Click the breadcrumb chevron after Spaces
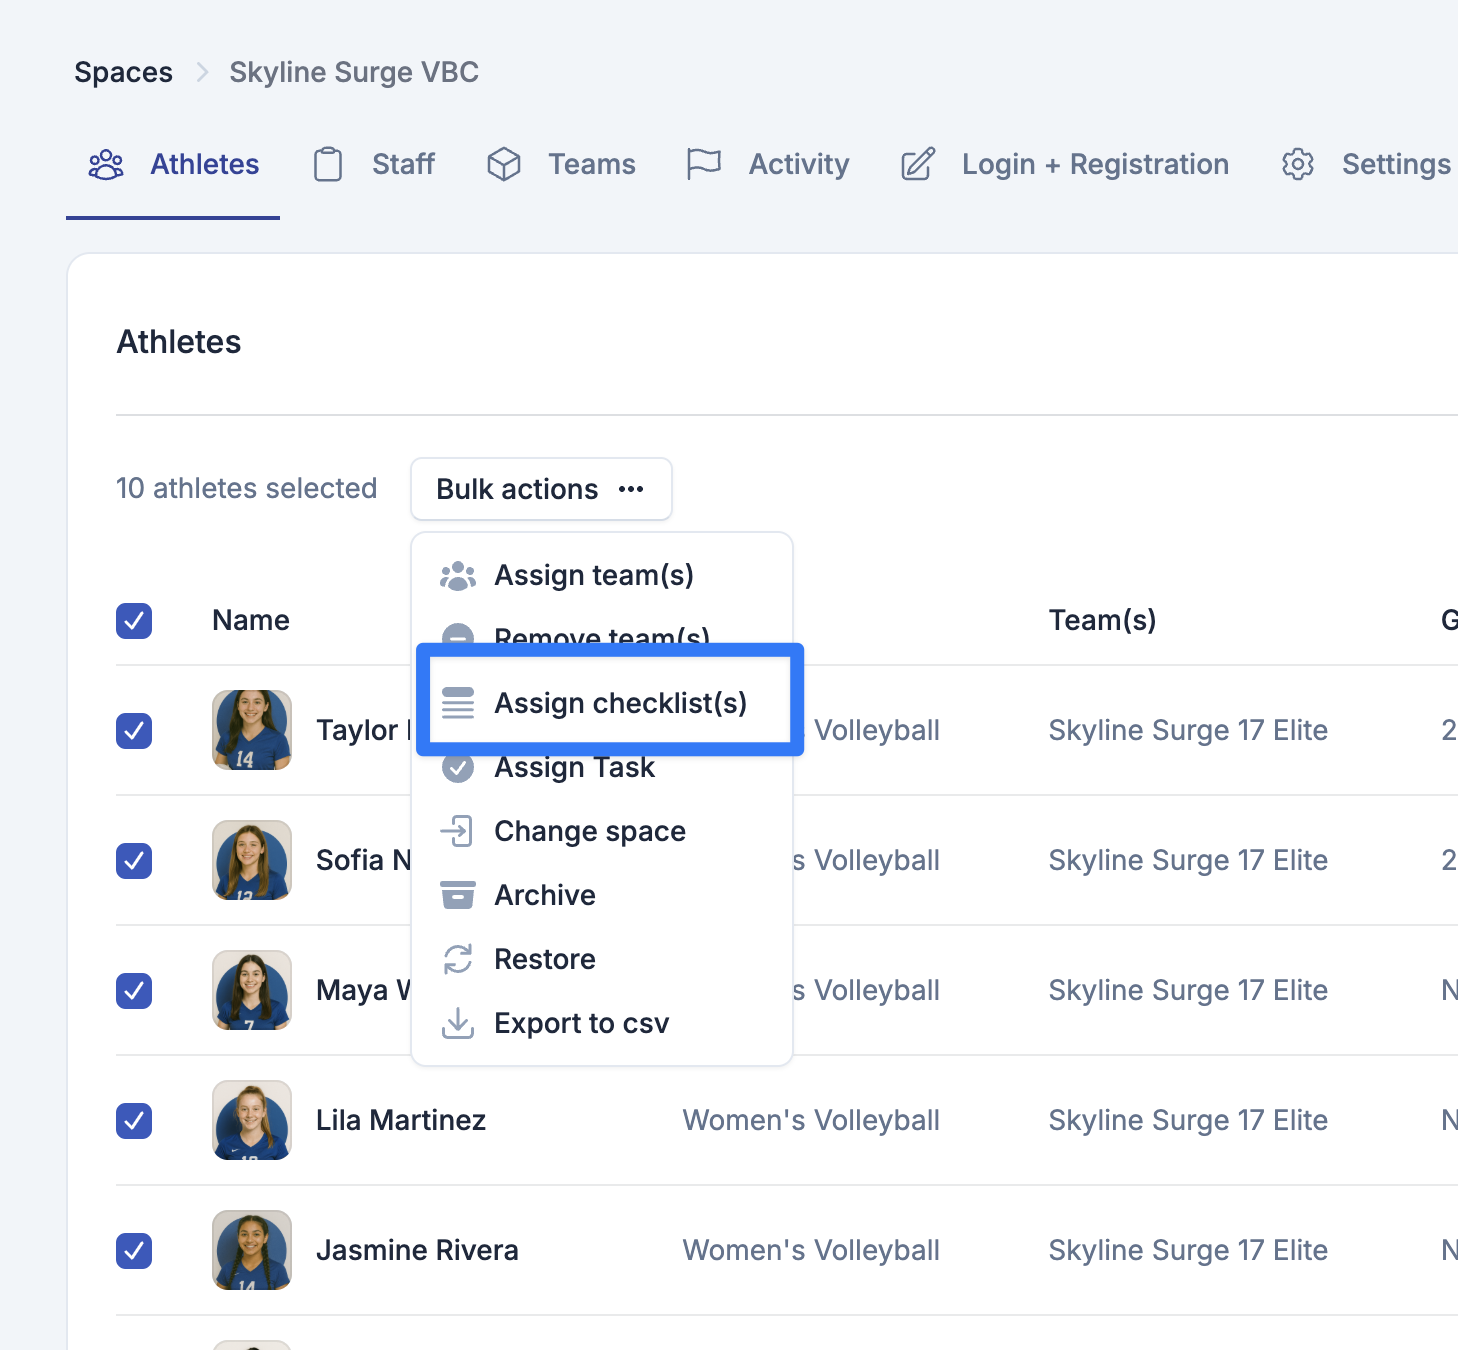The image size is (1458, 1350). 202,72
